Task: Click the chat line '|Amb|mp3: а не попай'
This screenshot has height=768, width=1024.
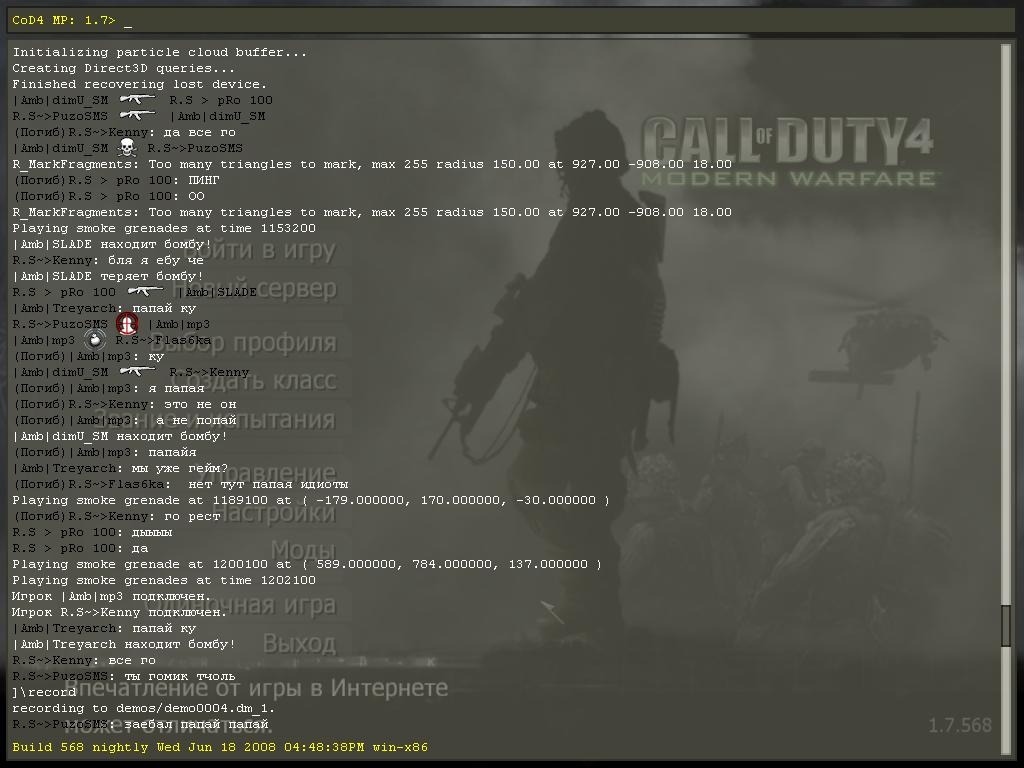Action: coord(124,420)
